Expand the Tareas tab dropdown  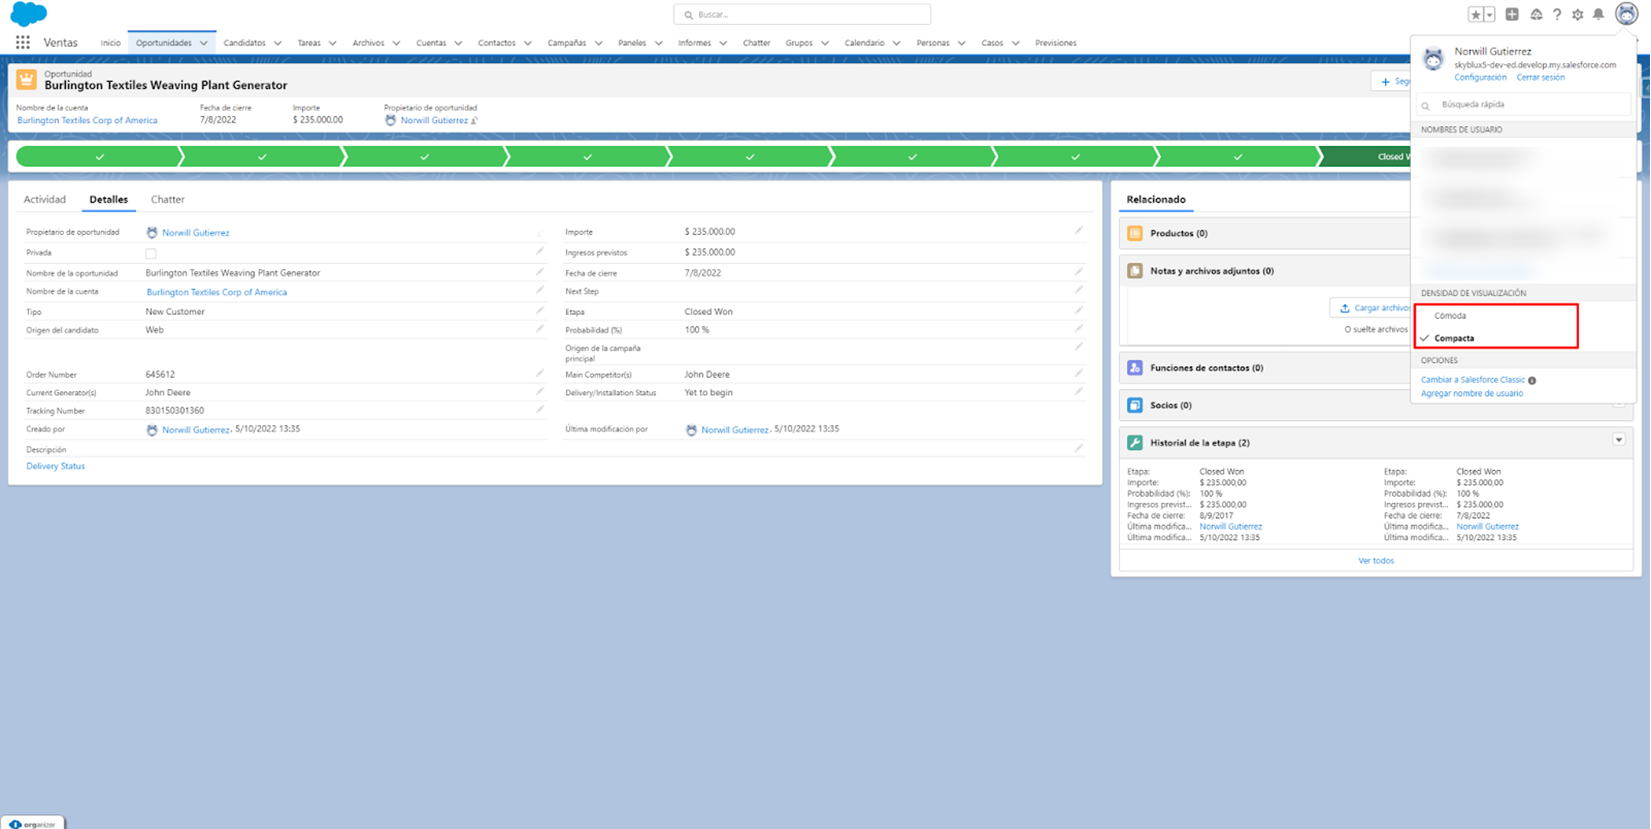(x=333, y=43)
